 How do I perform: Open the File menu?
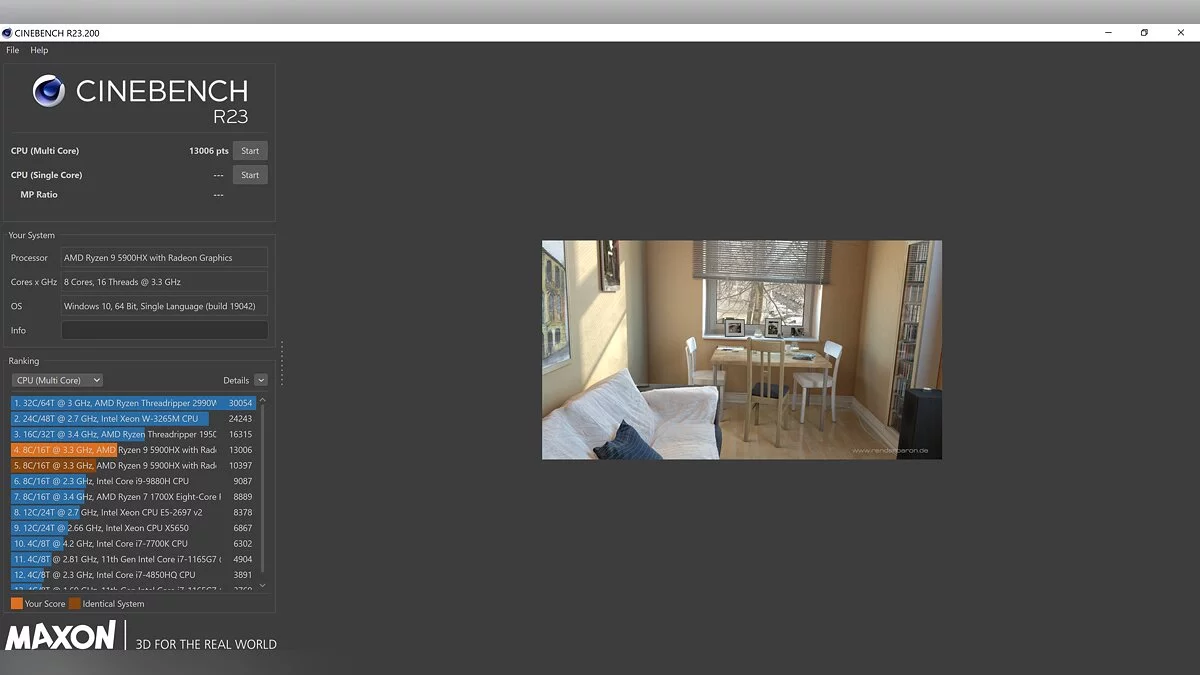click(12, 50)
